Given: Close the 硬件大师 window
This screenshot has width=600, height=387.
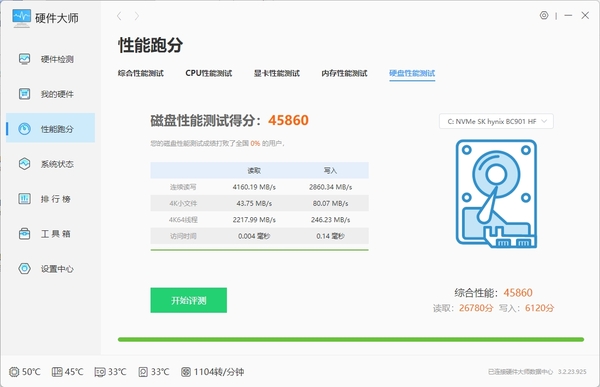Looking at the screenshot, I should pos(585,15).
